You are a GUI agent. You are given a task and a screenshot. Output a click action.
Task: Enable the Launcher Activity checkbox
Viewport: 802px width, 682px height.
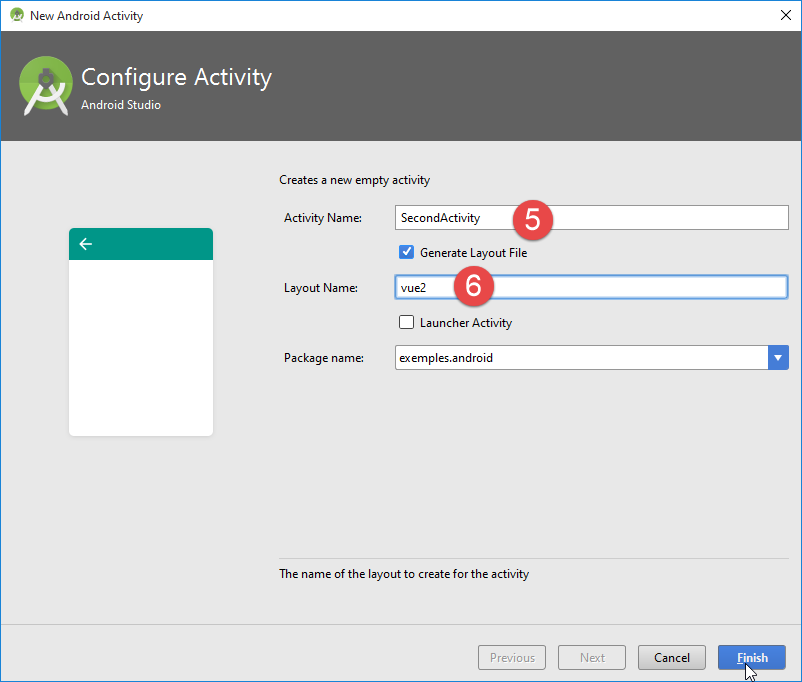pyautogui.click(x=406, y=322)
